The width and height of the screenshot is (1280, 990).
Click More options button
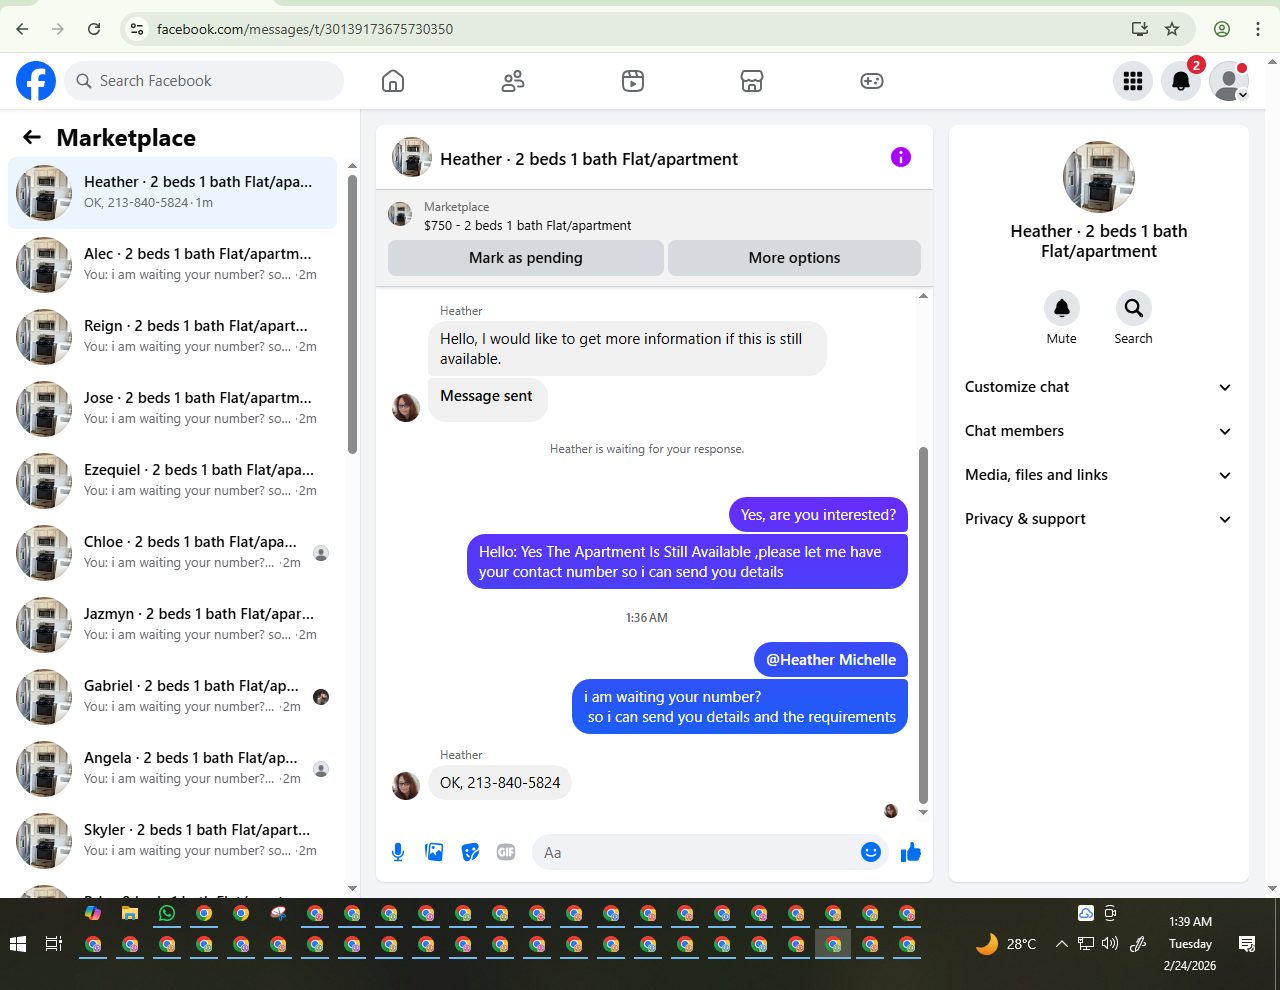pos(794,258)
